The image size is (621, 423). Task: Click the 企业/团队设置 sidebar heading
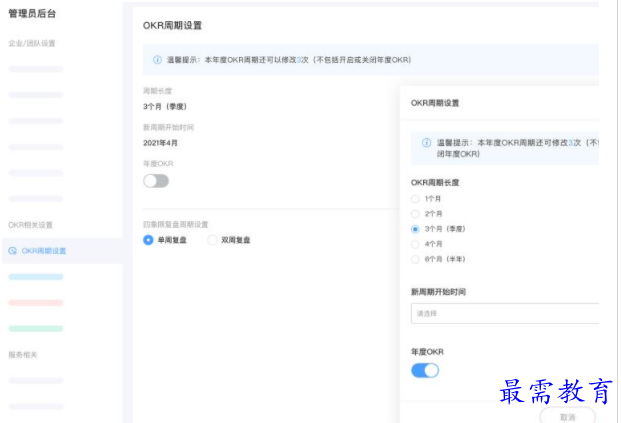point(32,43)
